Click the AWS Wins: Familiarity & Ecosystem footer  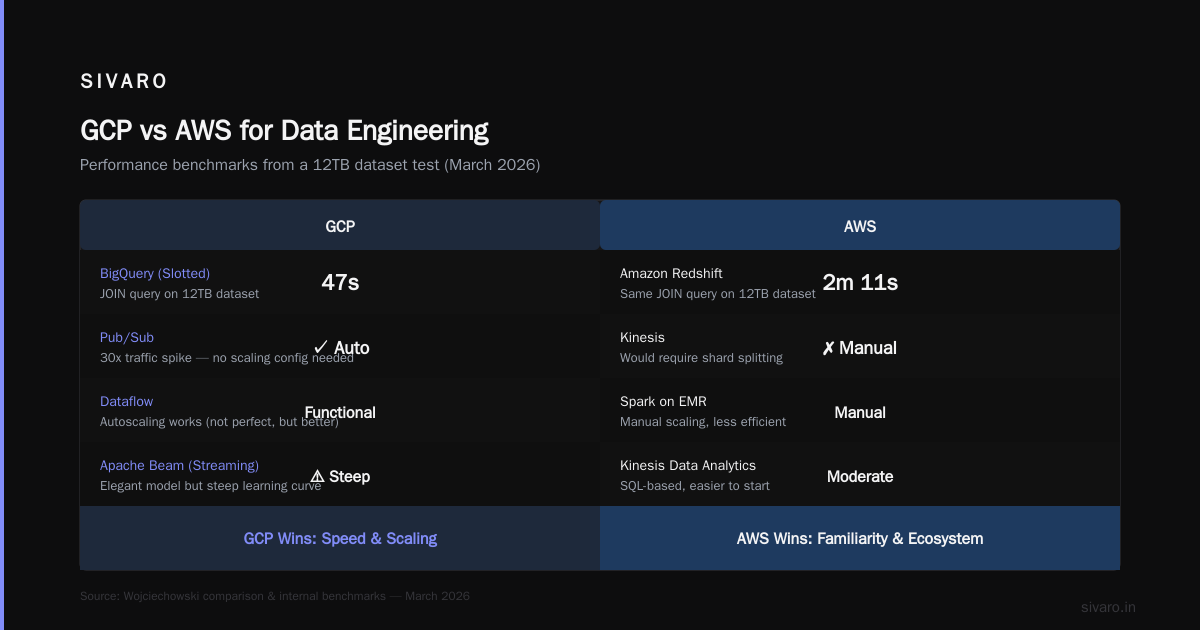860,538
